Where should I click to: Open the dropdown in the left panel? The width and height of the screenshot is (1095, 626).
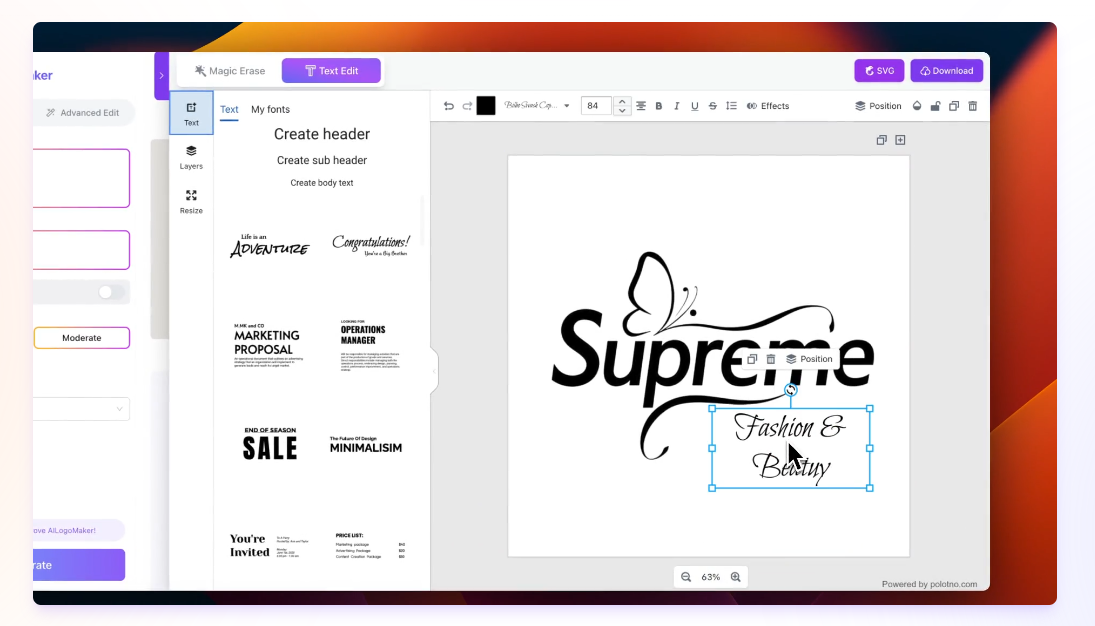tap(81, 409)
